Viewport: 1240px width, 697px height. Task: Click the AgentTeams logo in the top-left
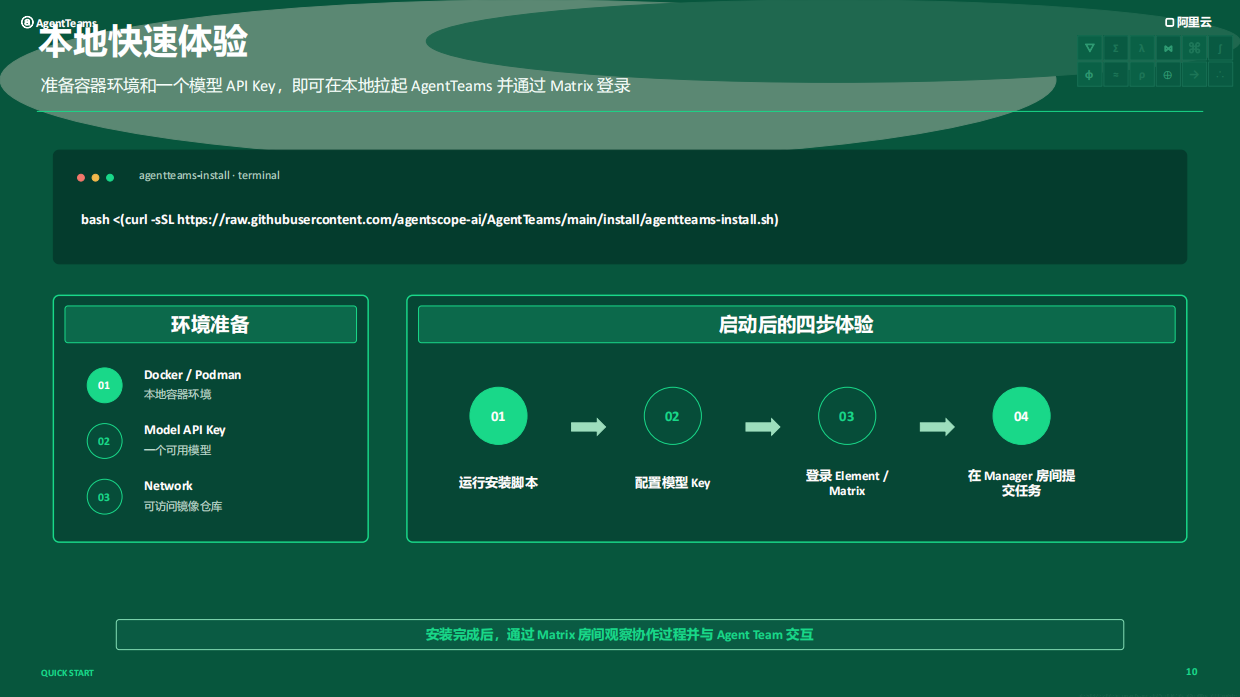(x=59, y=22)
